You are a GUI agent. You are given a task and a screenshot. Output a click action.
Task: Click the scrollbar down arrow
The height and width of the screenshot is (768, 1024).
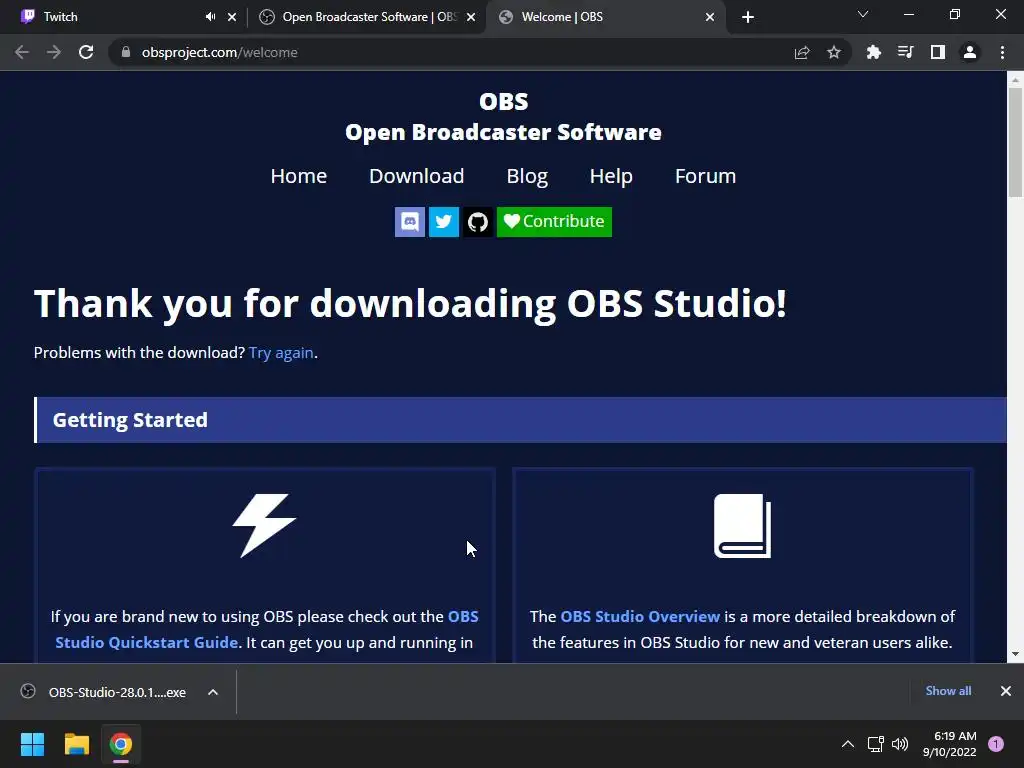tap(1015, 654)
